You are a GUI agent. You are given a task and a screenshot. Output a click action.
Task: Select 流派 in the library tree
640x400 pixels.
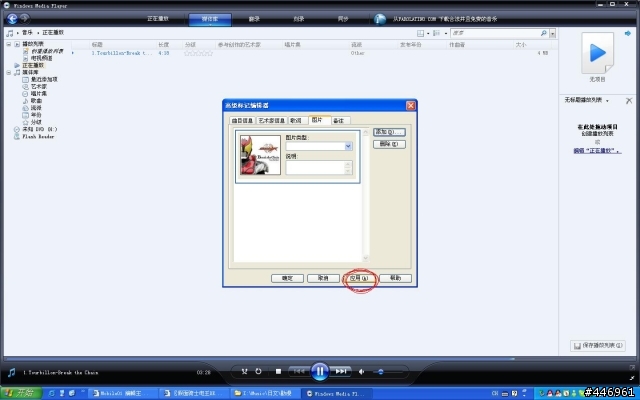click(36, 108)
